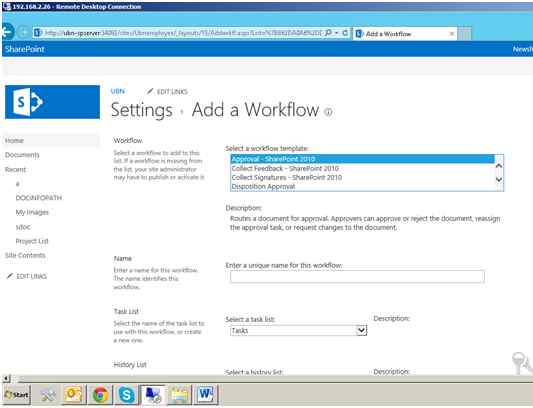Open the Select a task list dropdown

click(x=298, y=330)
